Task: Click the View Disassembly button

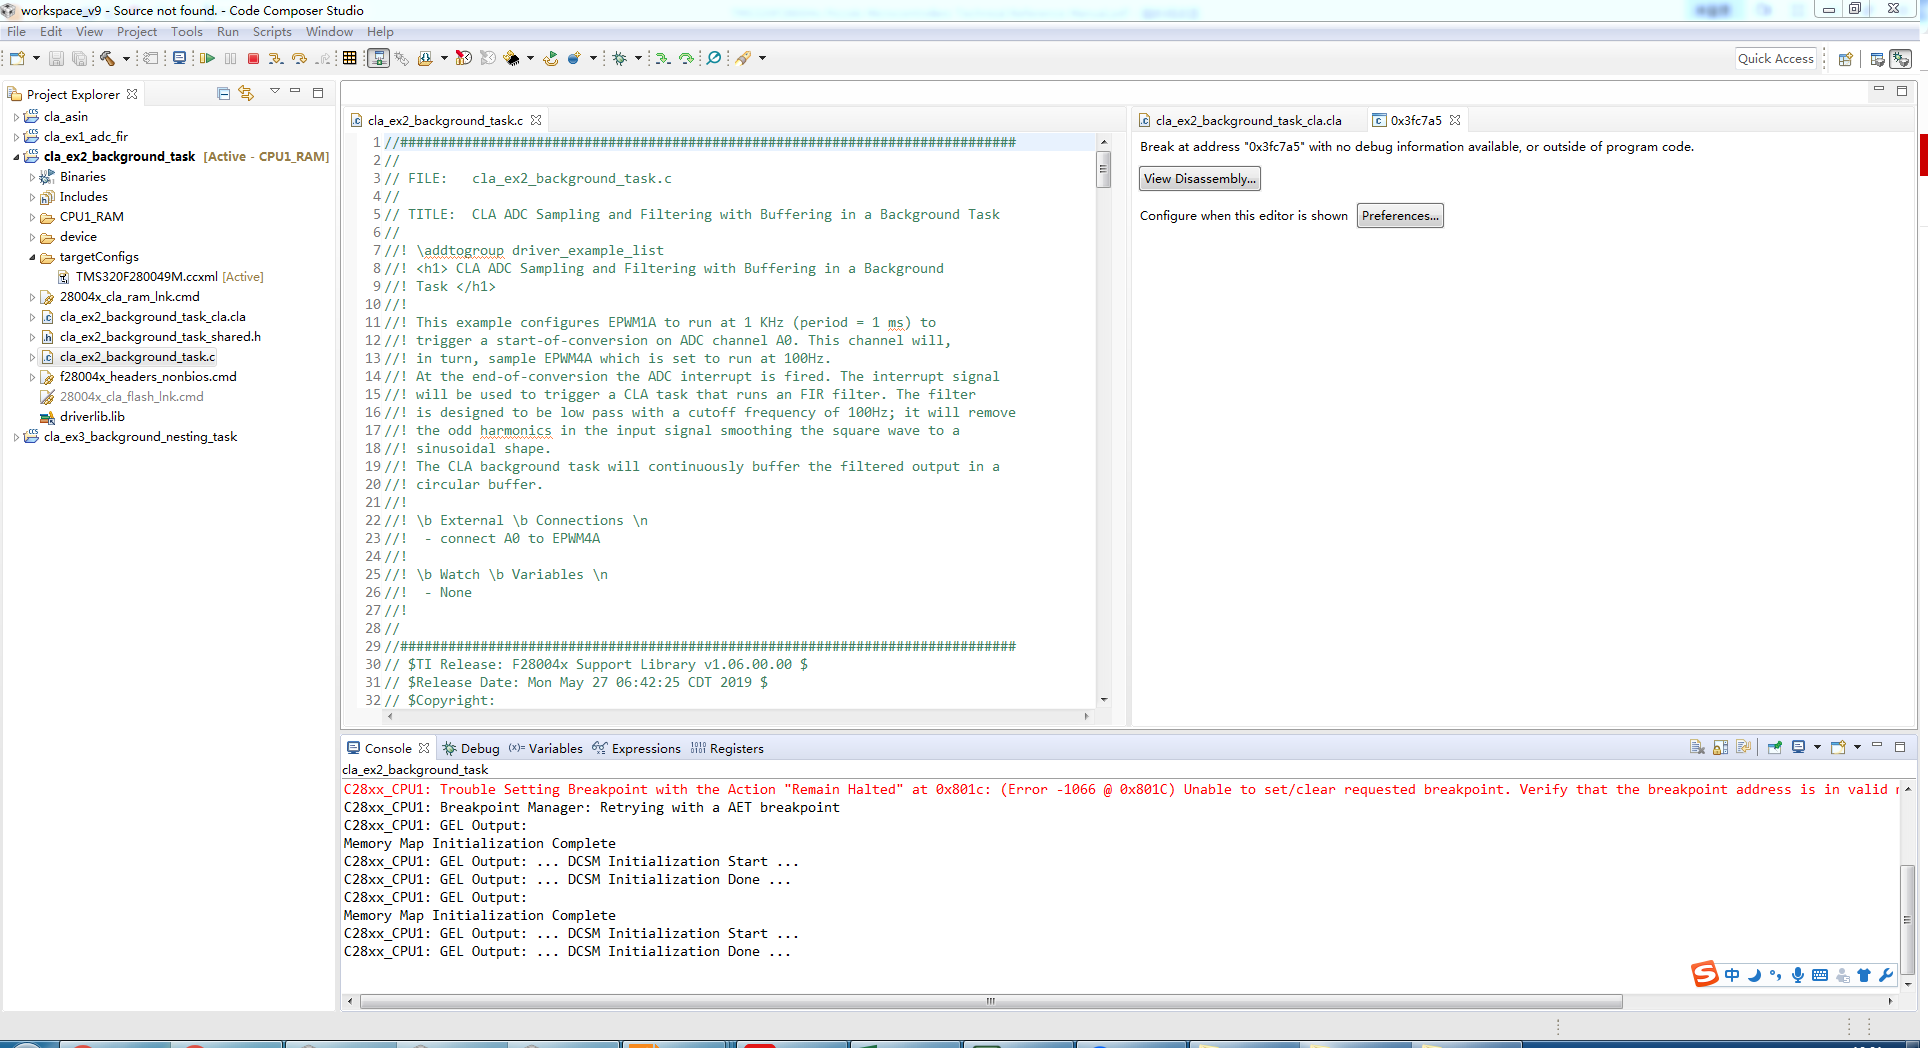Action: pos(1199,179)
